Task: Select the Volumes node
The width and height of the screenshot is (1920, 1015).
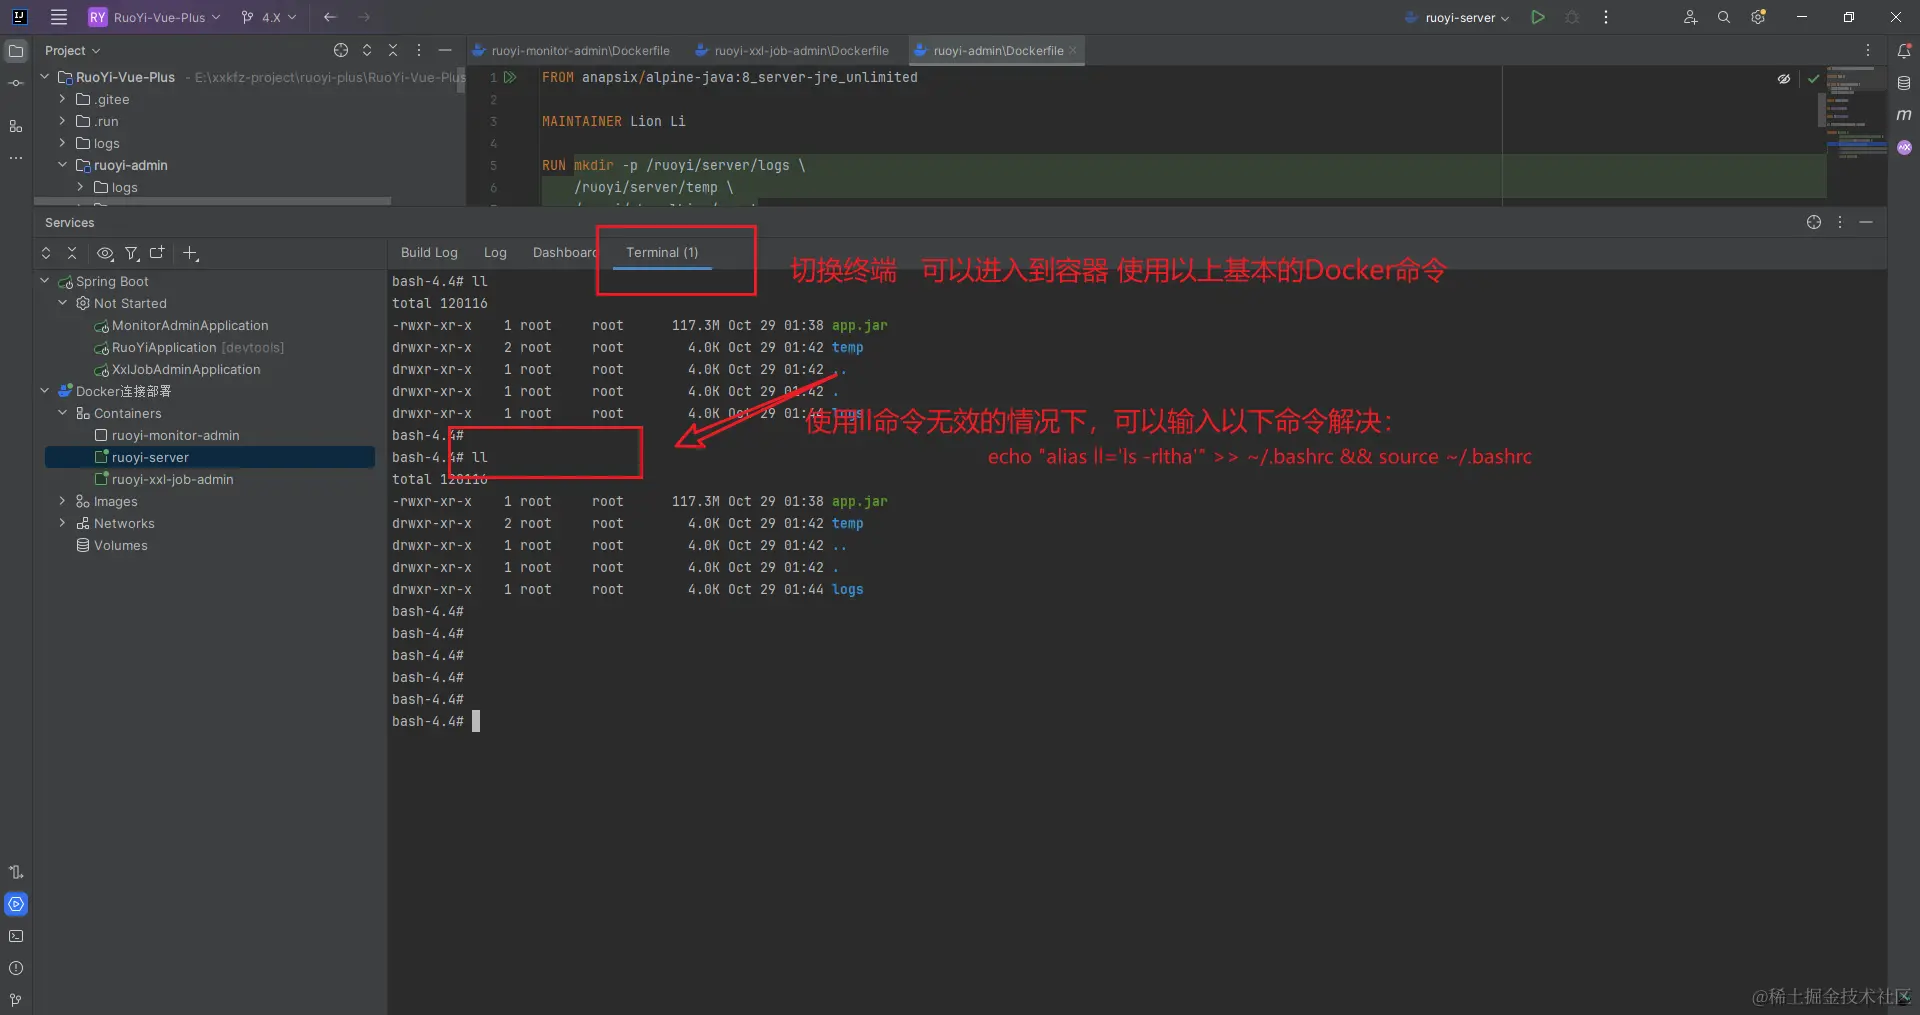Action: (x=112, y=545)
